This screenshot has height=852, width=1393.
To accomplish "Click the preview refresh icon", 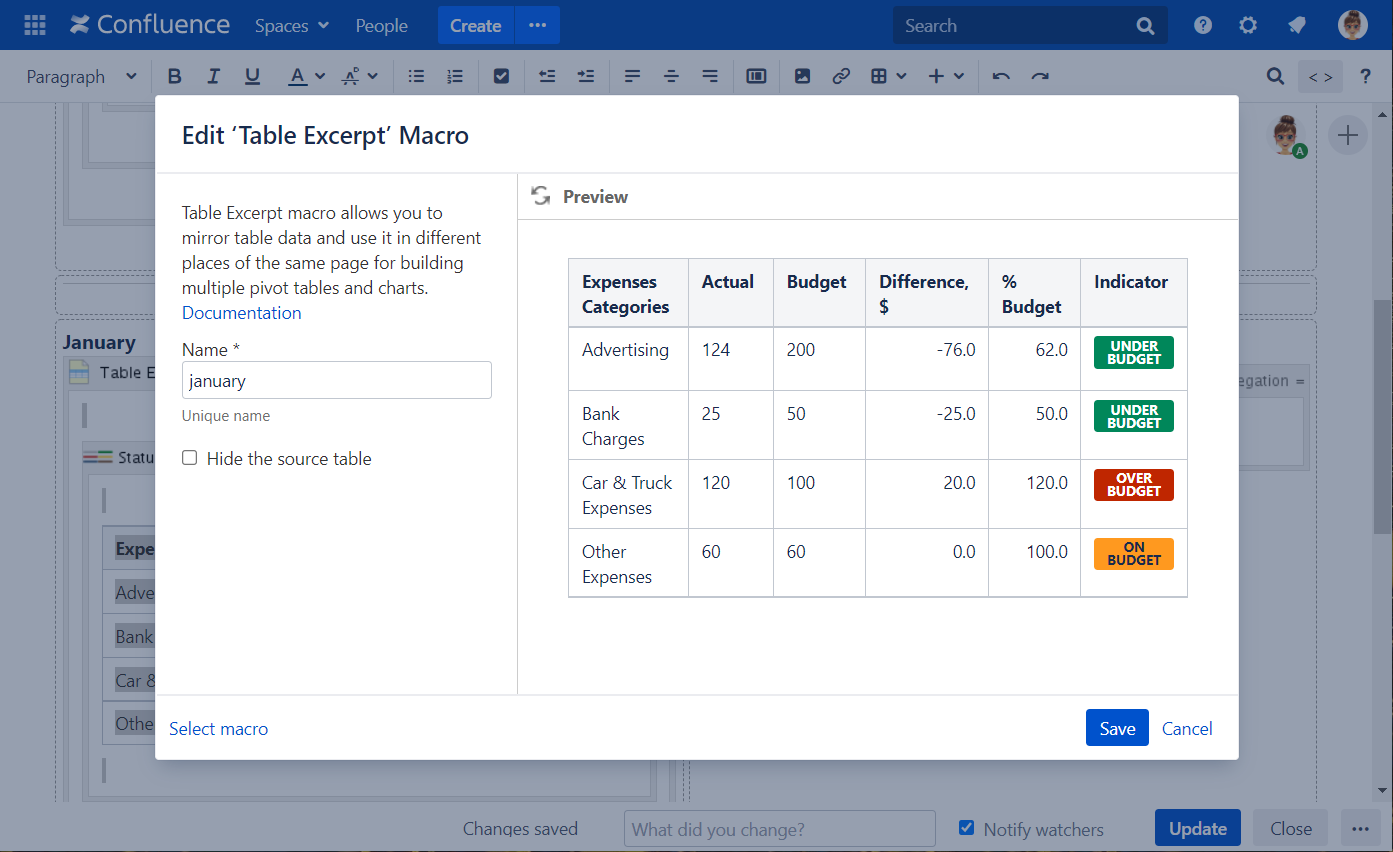I will [x=541, y=196].
